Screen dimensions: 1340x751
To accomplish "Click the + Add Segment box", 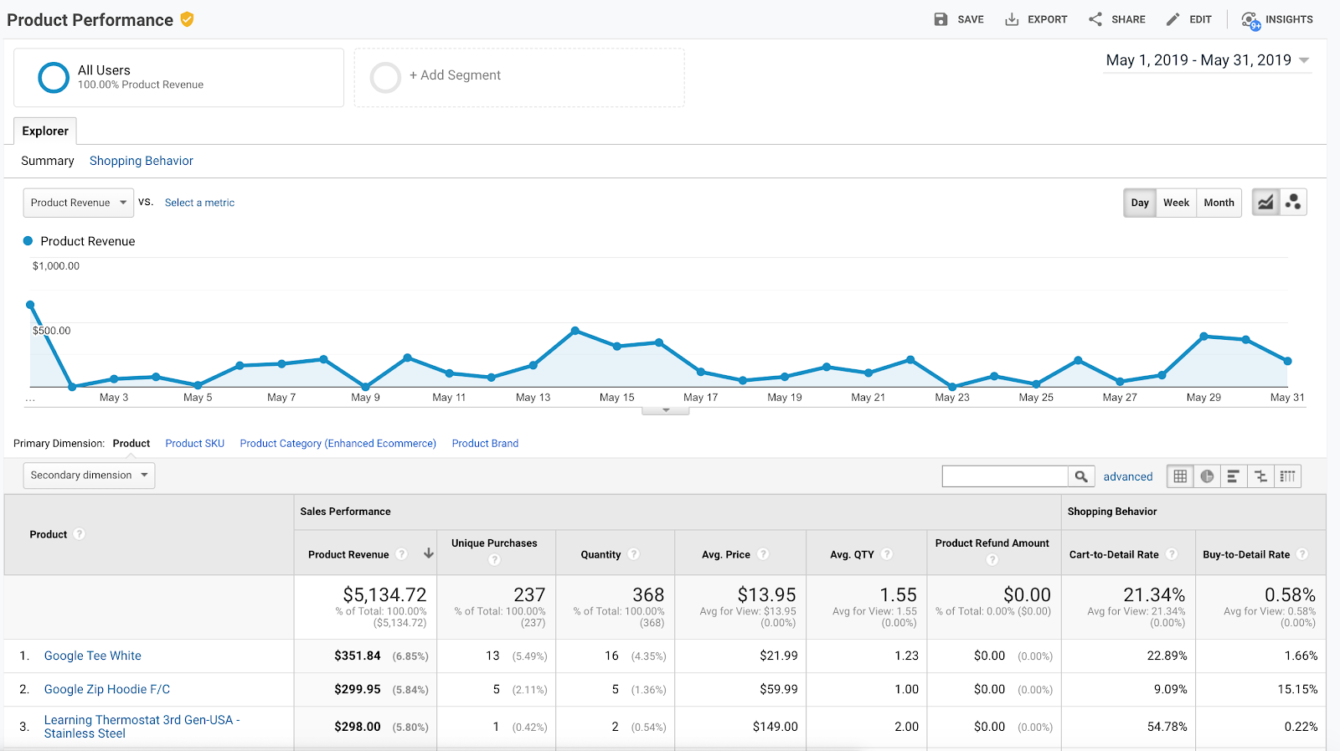I will [x=519, y=77].
